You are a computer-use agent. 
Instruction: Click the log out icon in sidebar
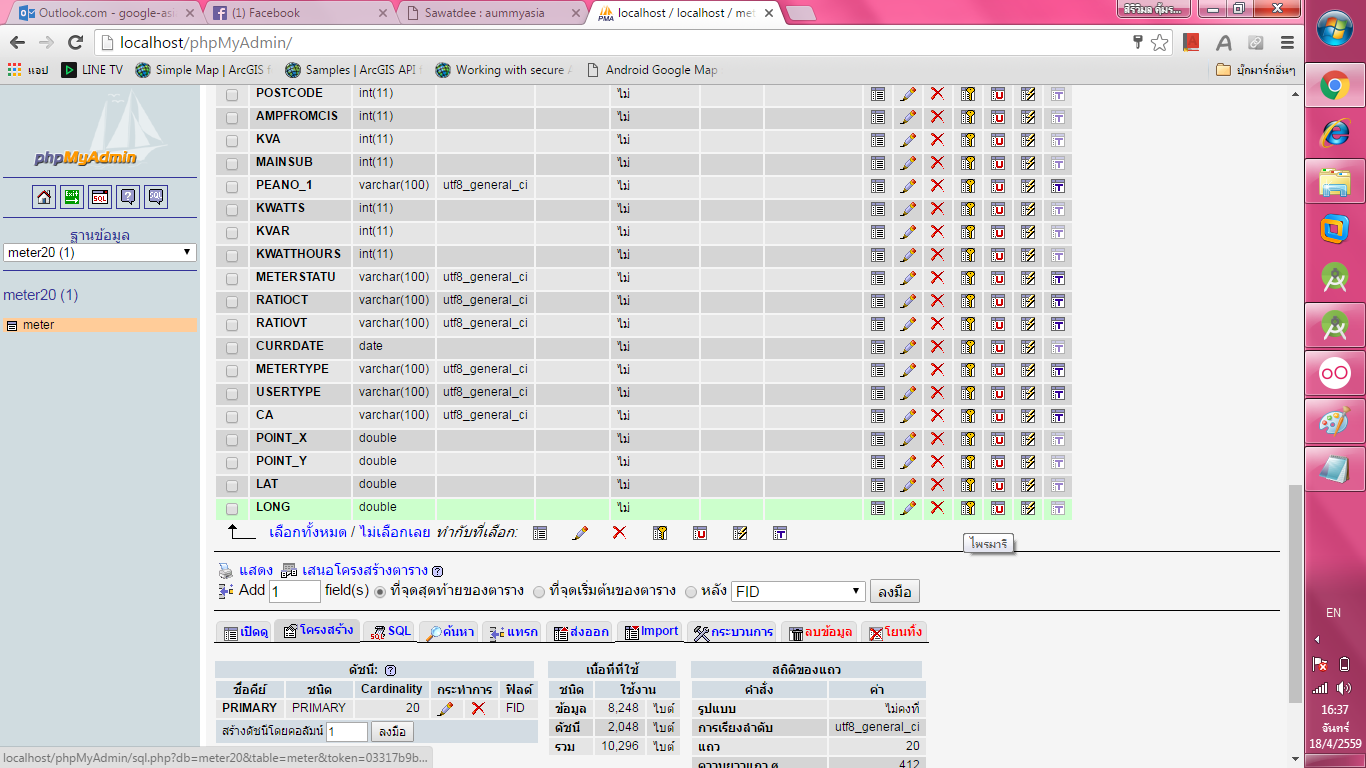pos(72,197)
